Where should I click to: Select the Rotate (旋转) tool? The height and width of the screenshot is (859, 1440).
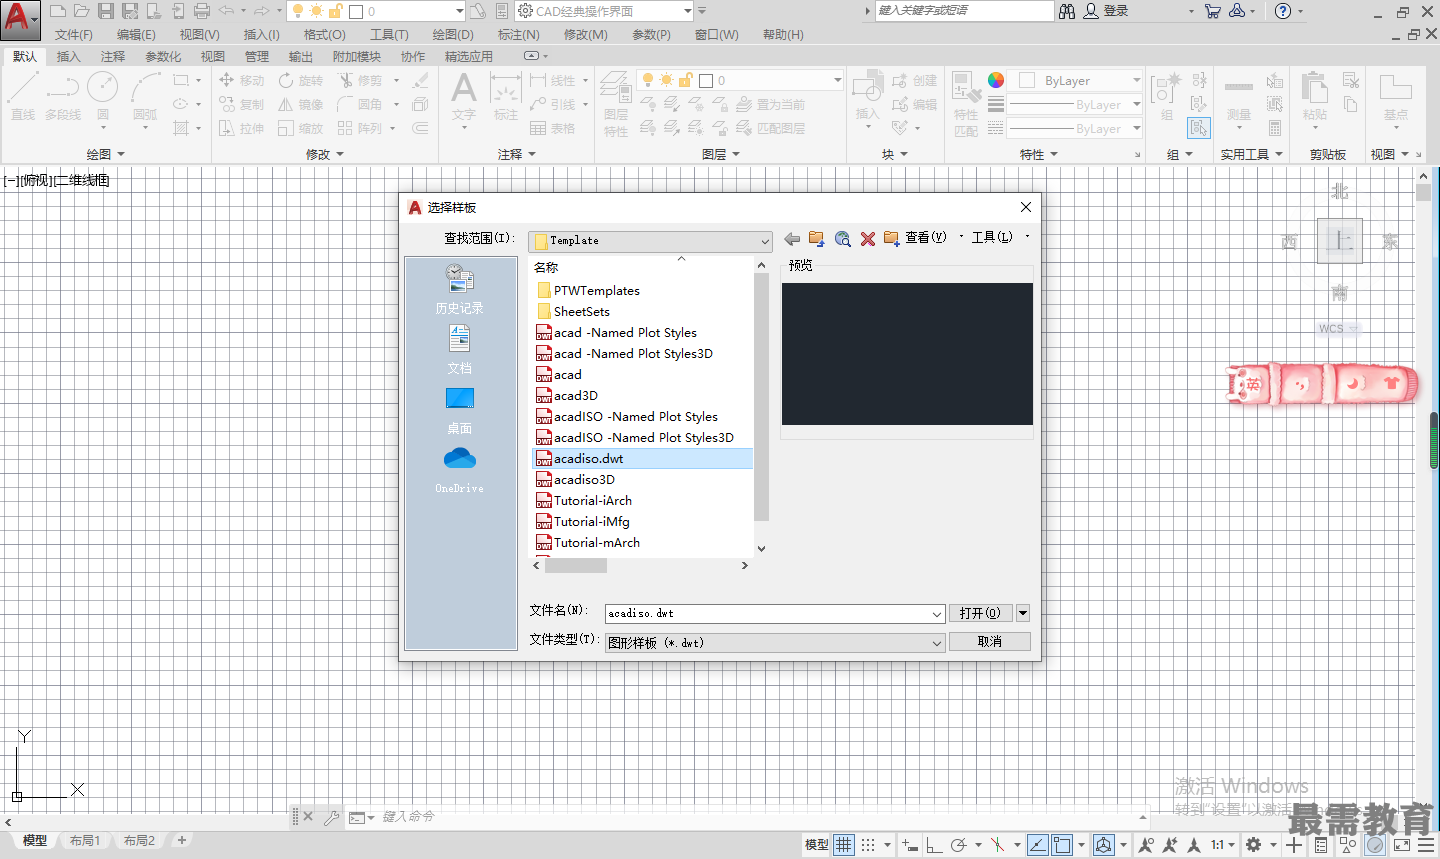tap(301, 80)
